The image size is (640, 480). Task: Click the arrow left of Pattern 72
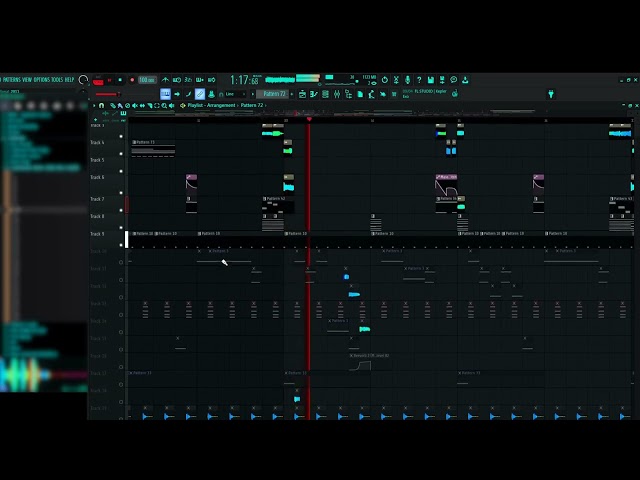pos(253,94)
